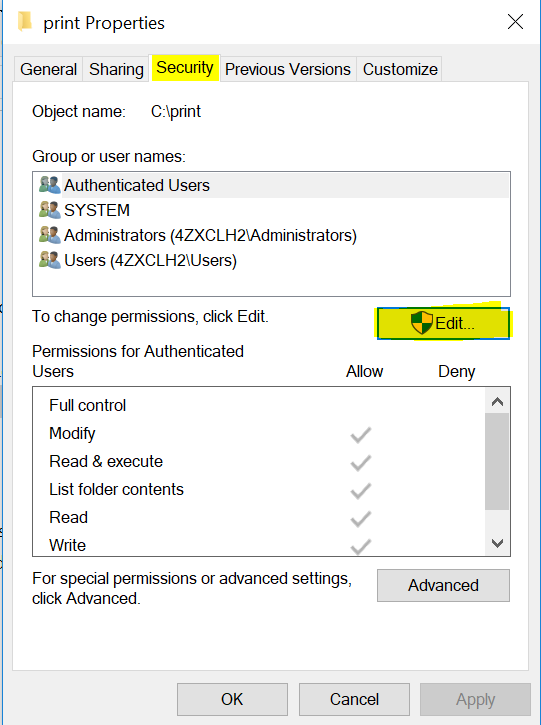
Task: Open the Previous Versions tab
Action: coord(288,69)
